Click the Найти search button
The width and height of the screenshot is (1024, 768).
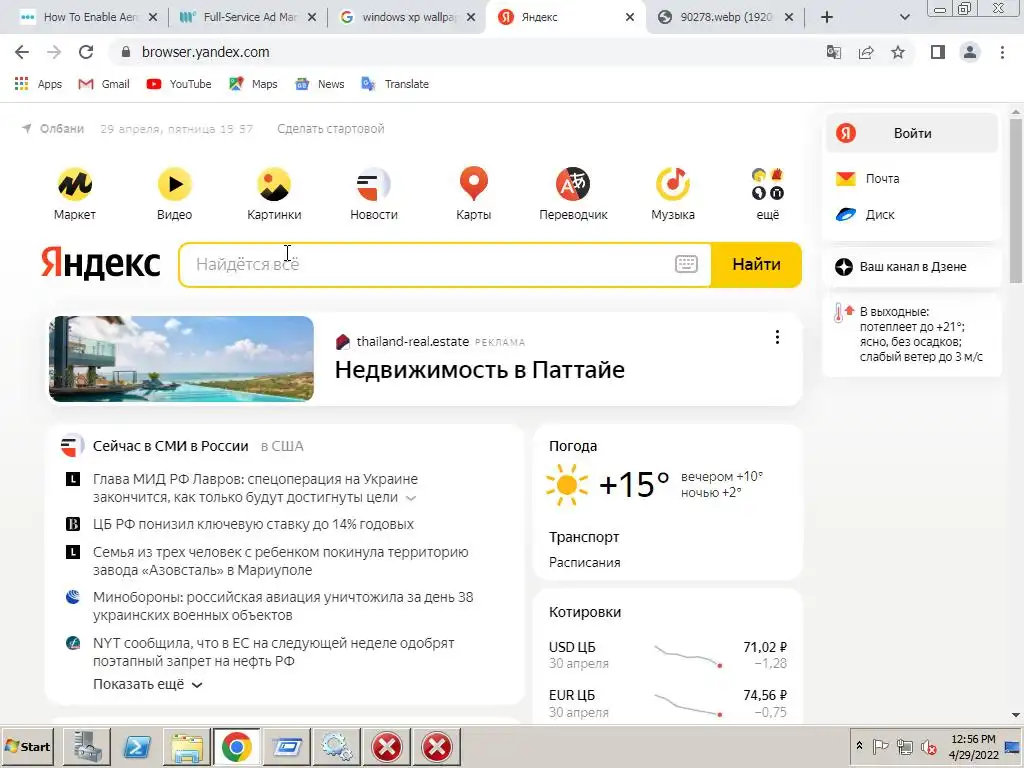[x=756, y=264]
